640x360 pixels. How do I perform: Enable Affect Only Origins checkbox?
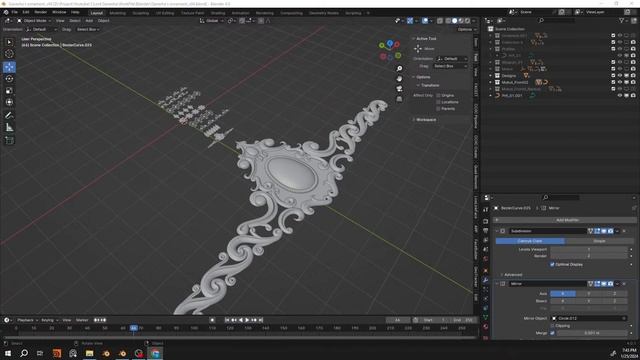[x=438, y=96]
